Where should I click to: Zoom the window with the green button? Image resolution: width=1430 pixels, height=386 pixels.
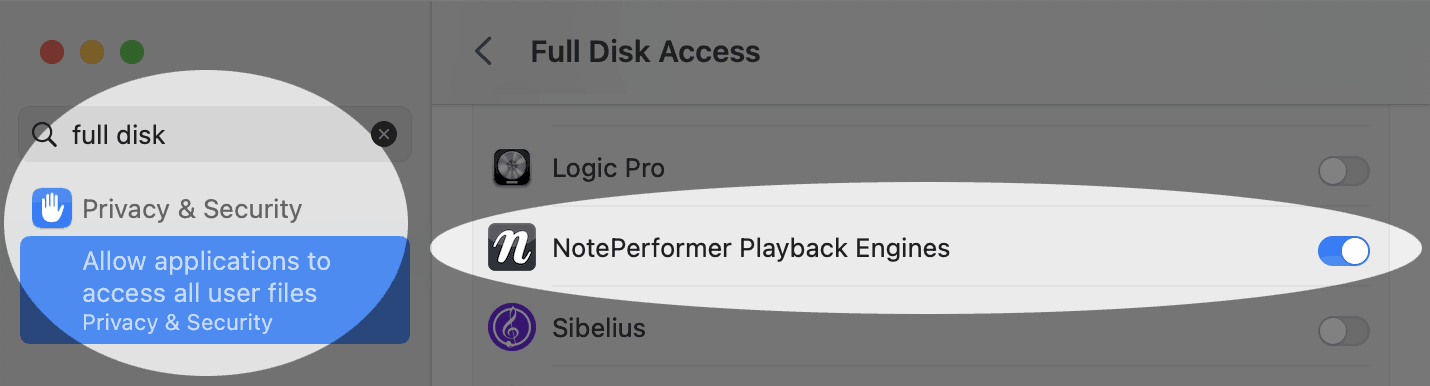[131, 51]
